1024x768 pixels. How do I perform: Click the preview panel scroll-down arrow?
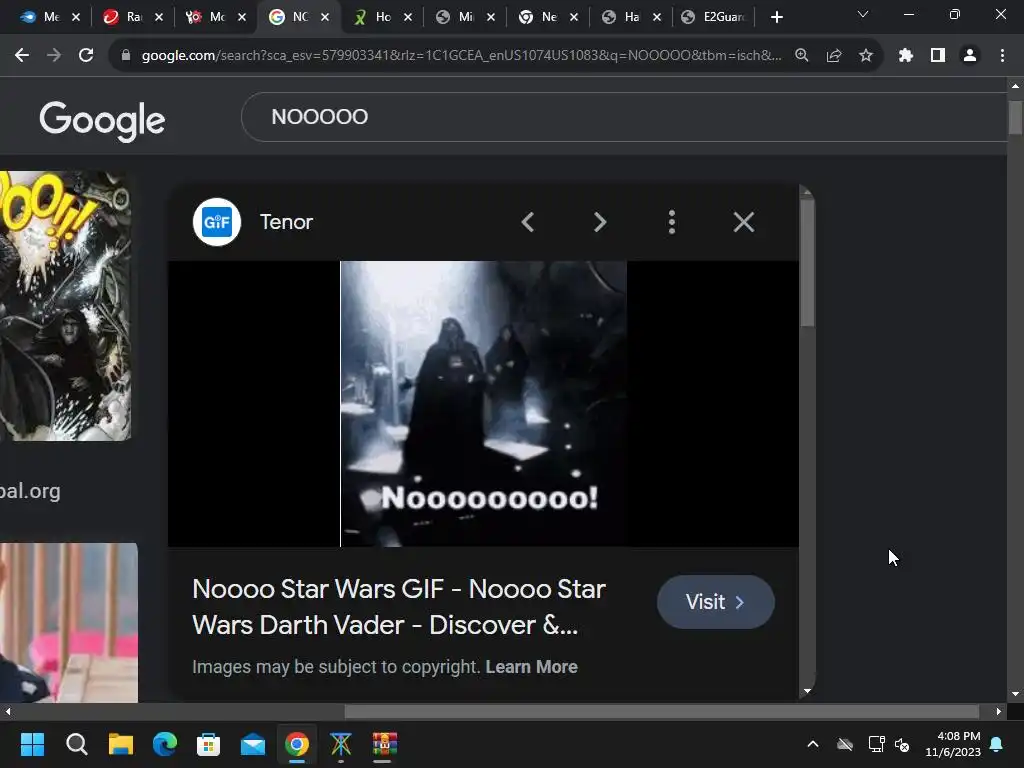tap(808, 691)
